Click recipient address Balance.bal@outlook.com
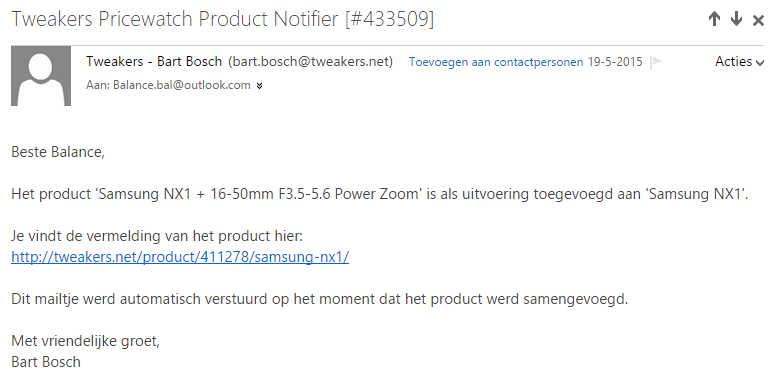 182,85
